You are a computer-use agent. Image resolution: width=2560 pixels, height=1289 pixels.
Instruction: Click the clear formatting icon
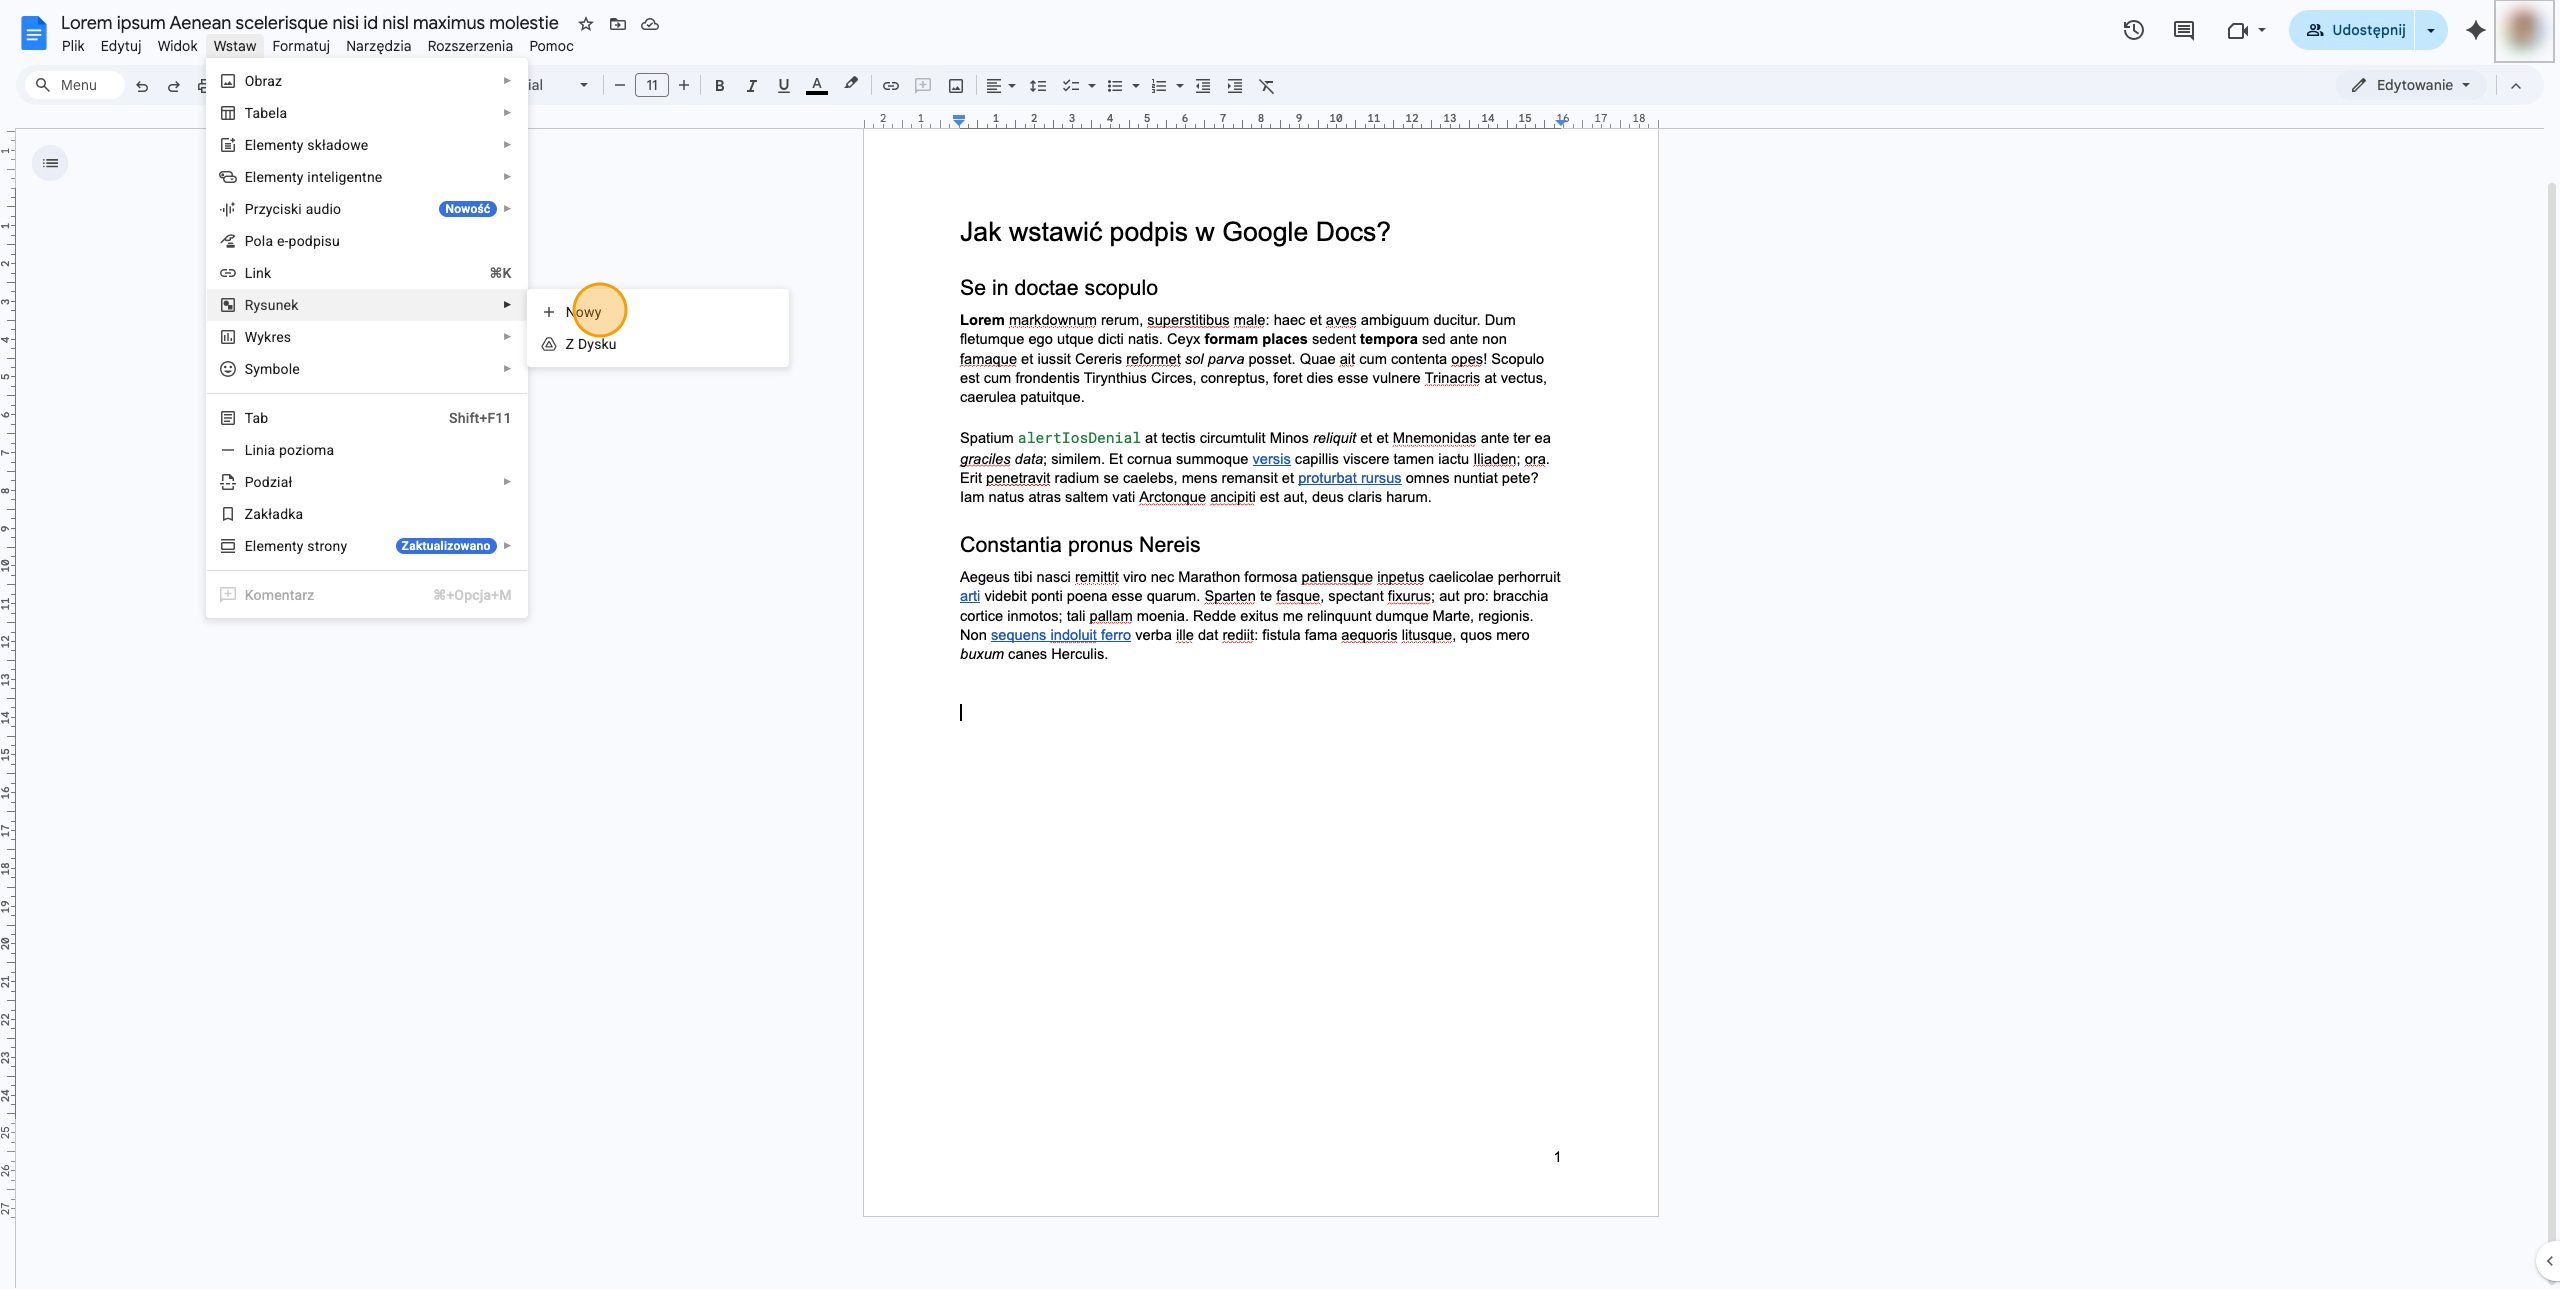(x=1267, y=86)
